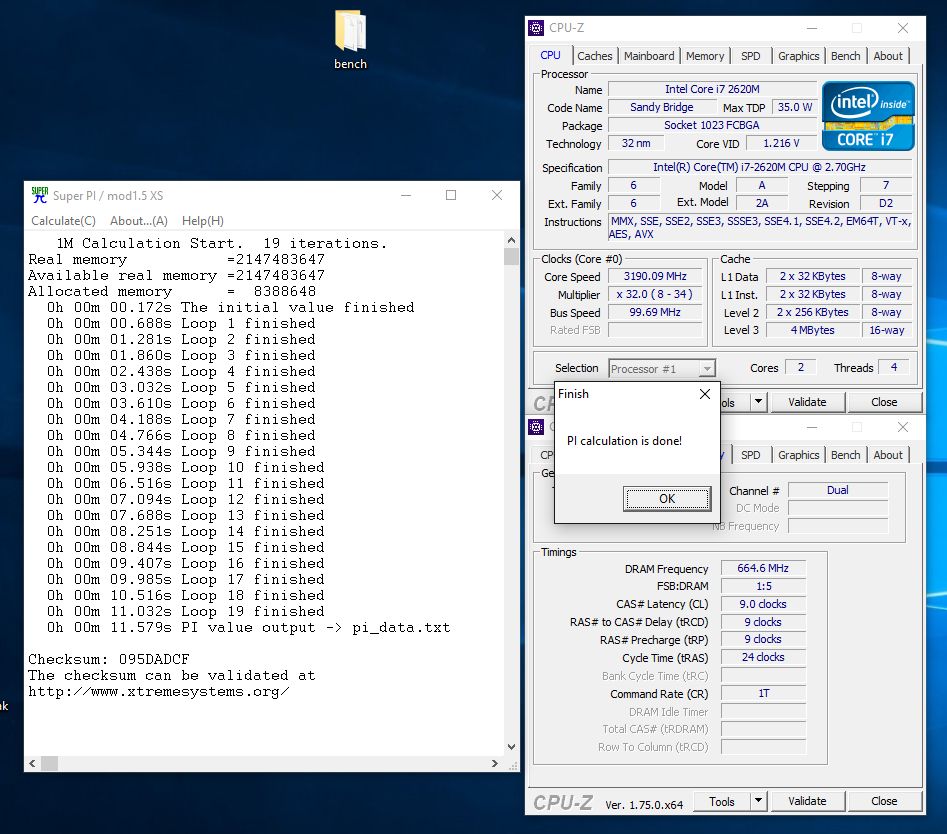947x834 pixels.
Task: Switch to Memory tab in upper CPU-Z
Action: click(x=705, y=56)
